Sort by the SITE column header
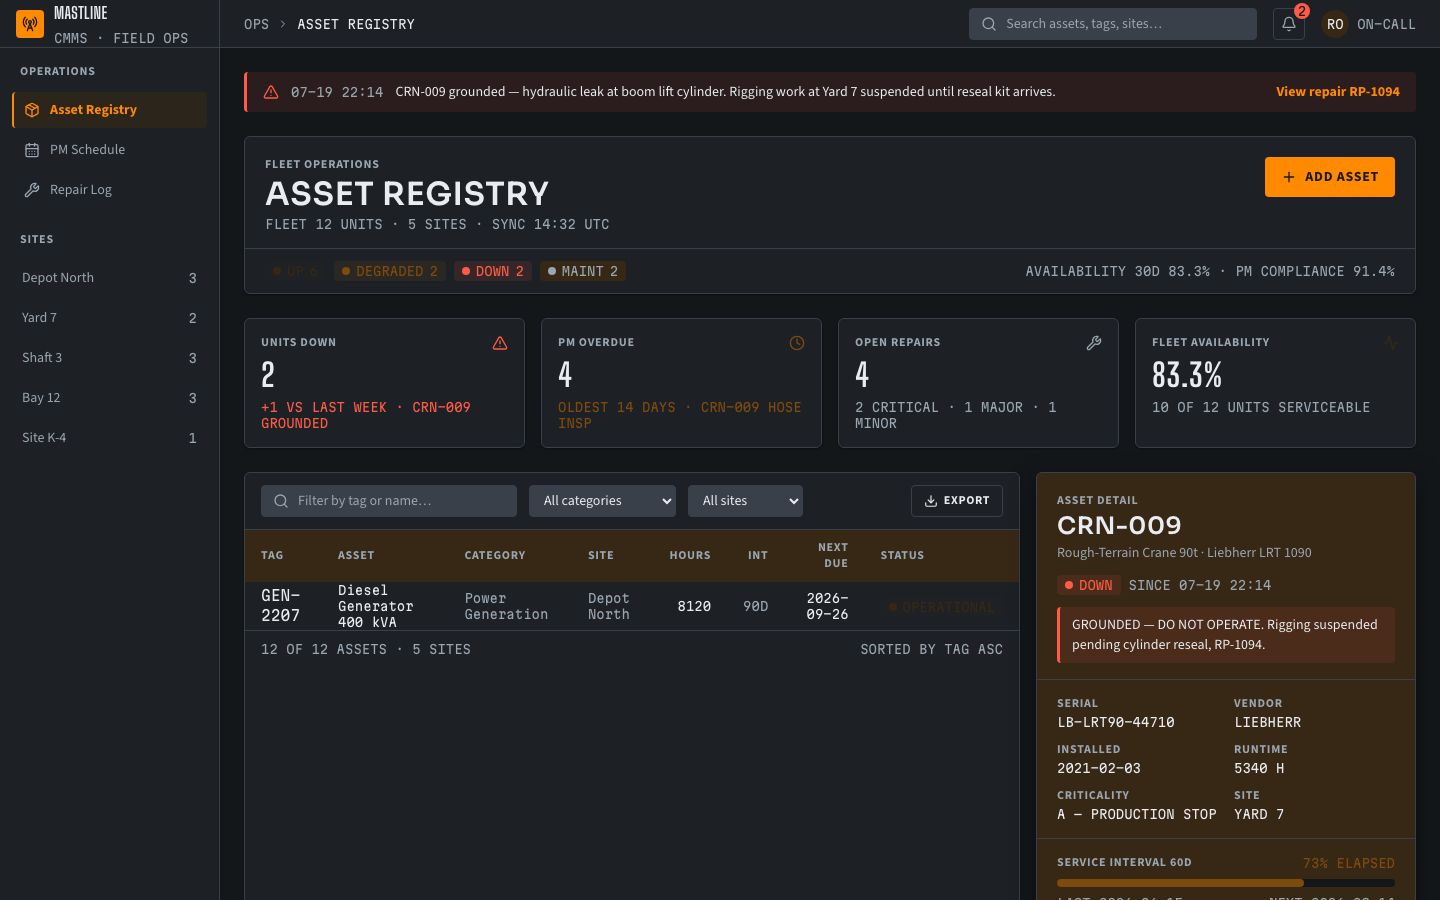 coord(601,555)
